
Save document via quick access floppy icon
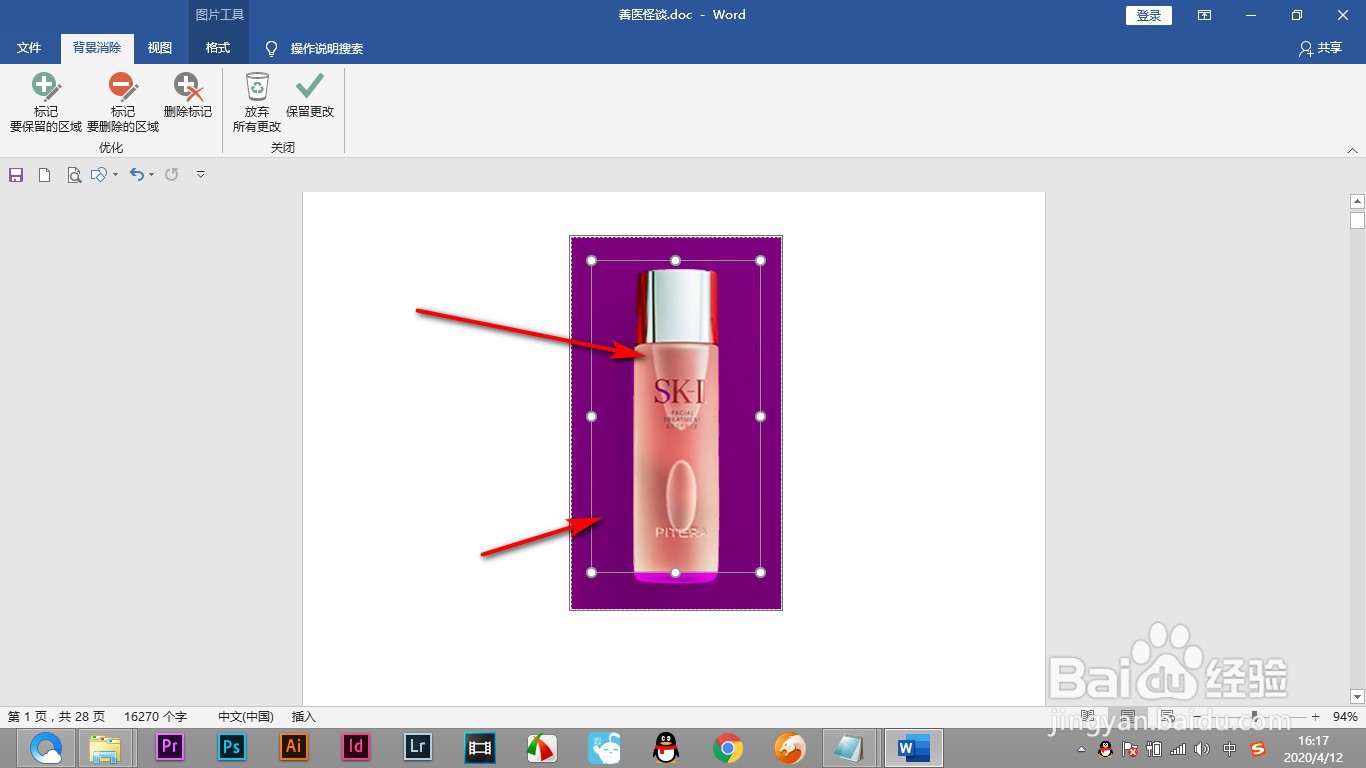[x=16, y=175]
